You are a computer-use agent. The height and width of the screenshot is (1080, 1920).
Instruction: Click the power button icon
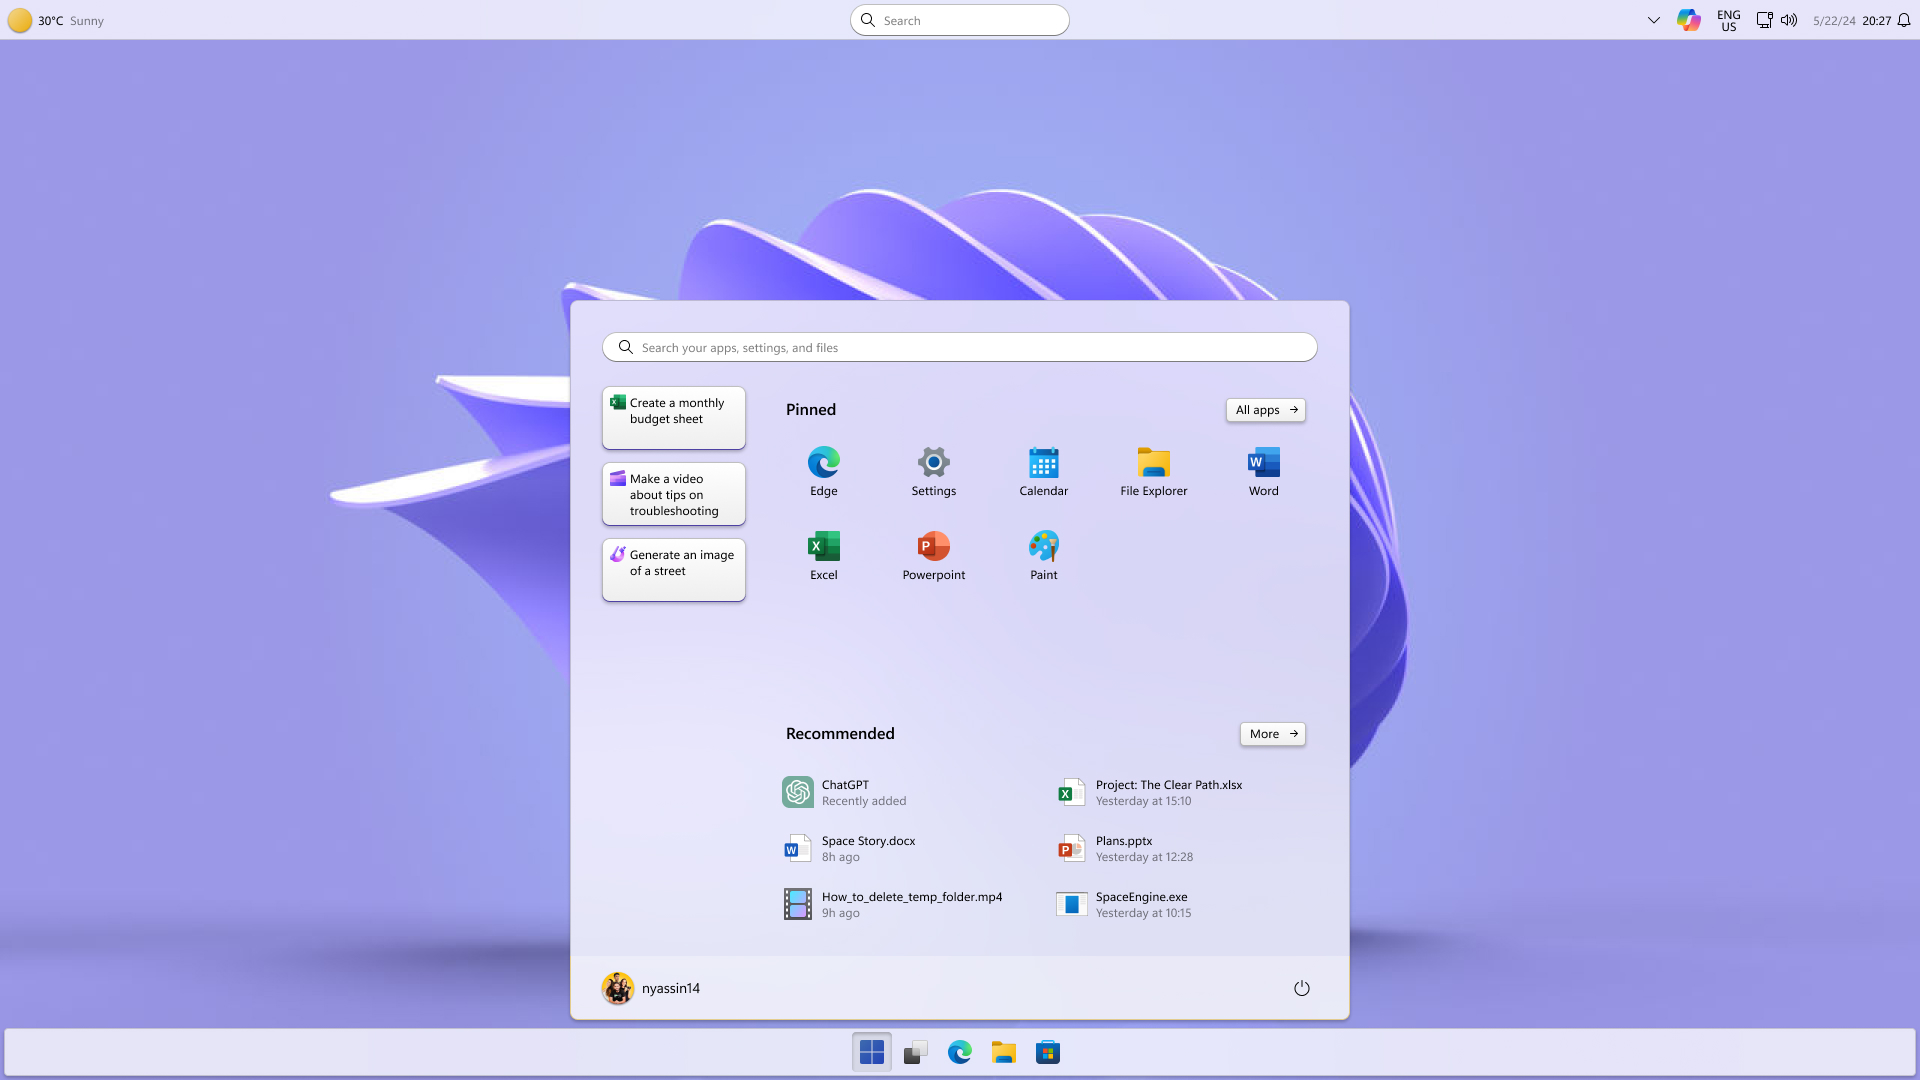(1301, 988)
